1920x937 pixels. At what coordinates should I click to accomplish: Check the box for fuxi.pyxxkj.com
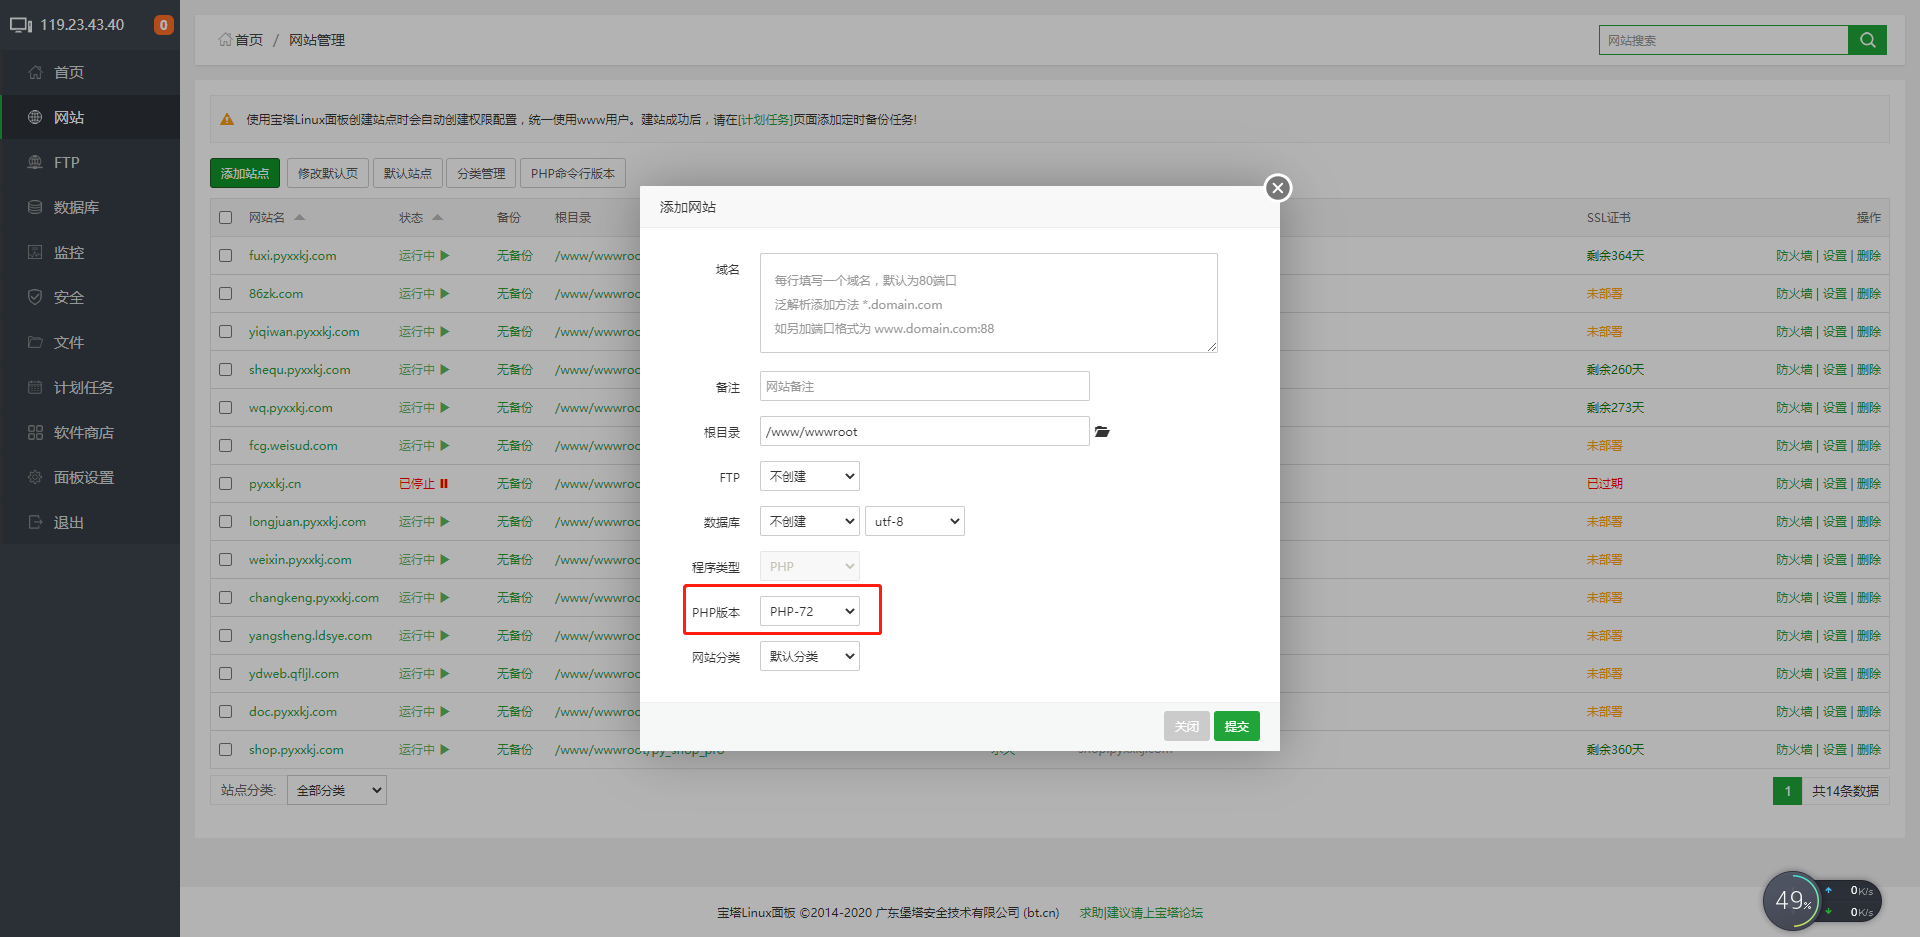[x=226, y=256]
